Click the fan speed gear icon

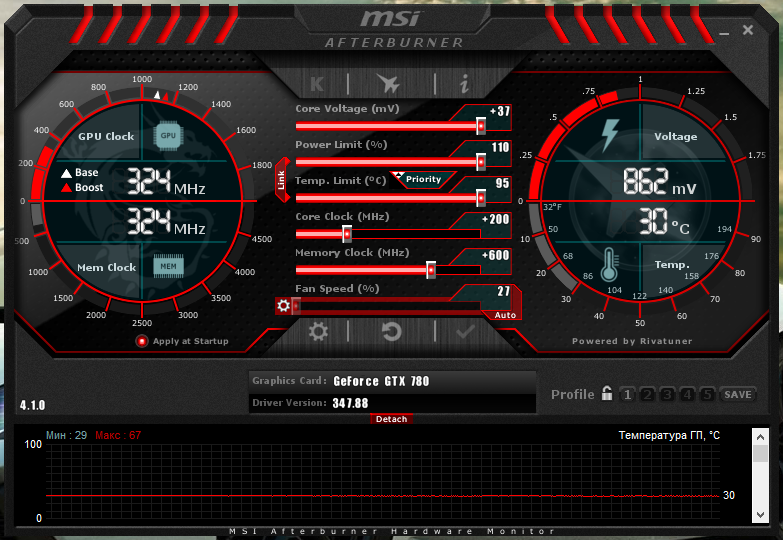pos(283,305)
